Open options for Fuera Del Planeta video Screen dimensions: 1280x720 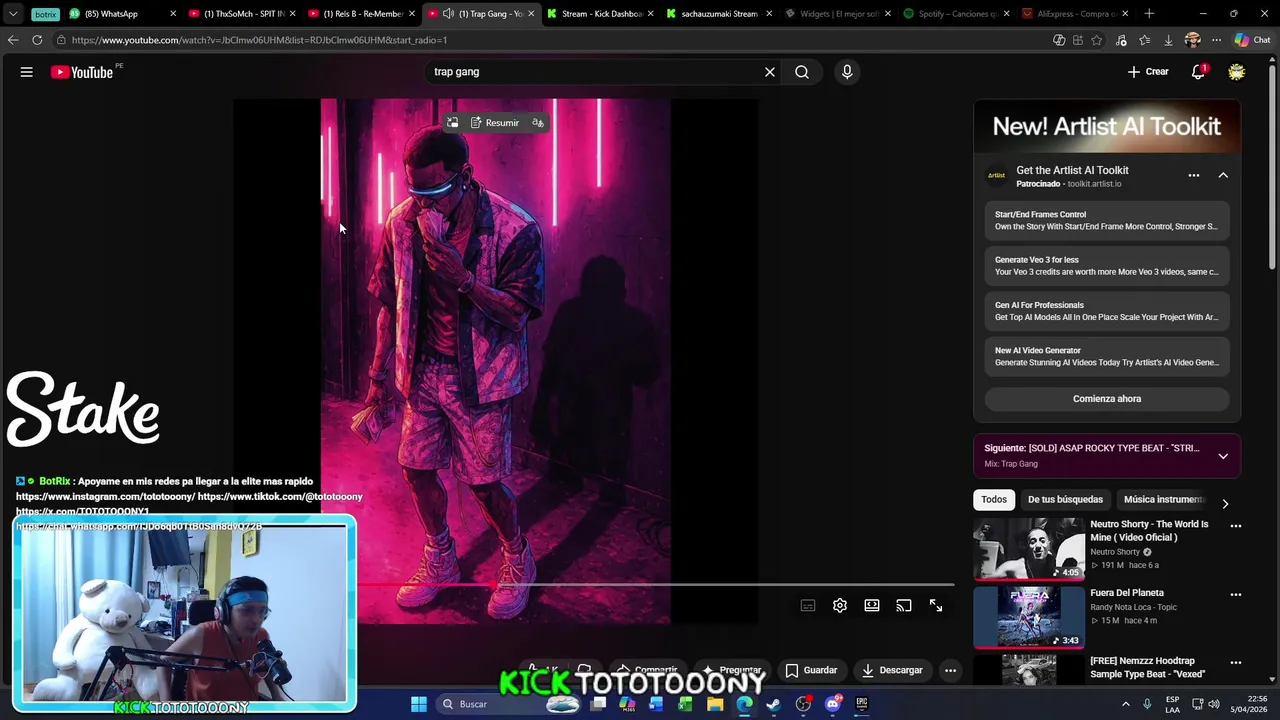pos(1236,594)
